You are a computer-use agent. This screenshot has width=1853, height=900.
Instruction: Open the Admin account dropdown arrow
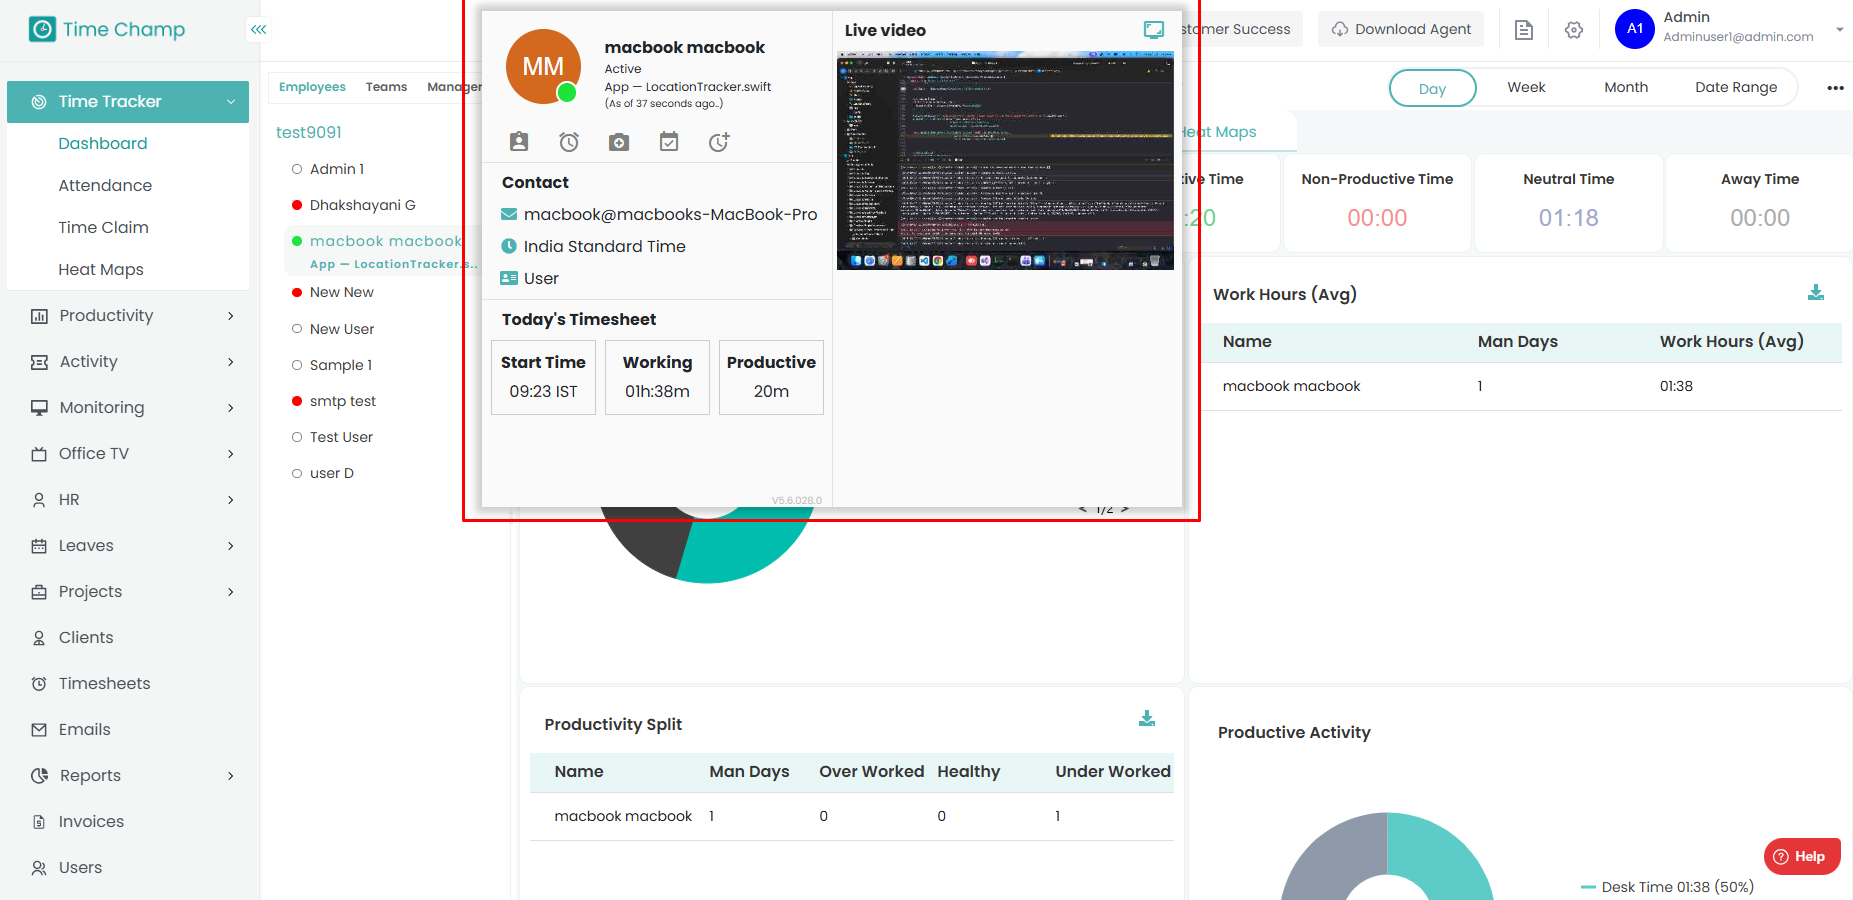click(1839, 30)
